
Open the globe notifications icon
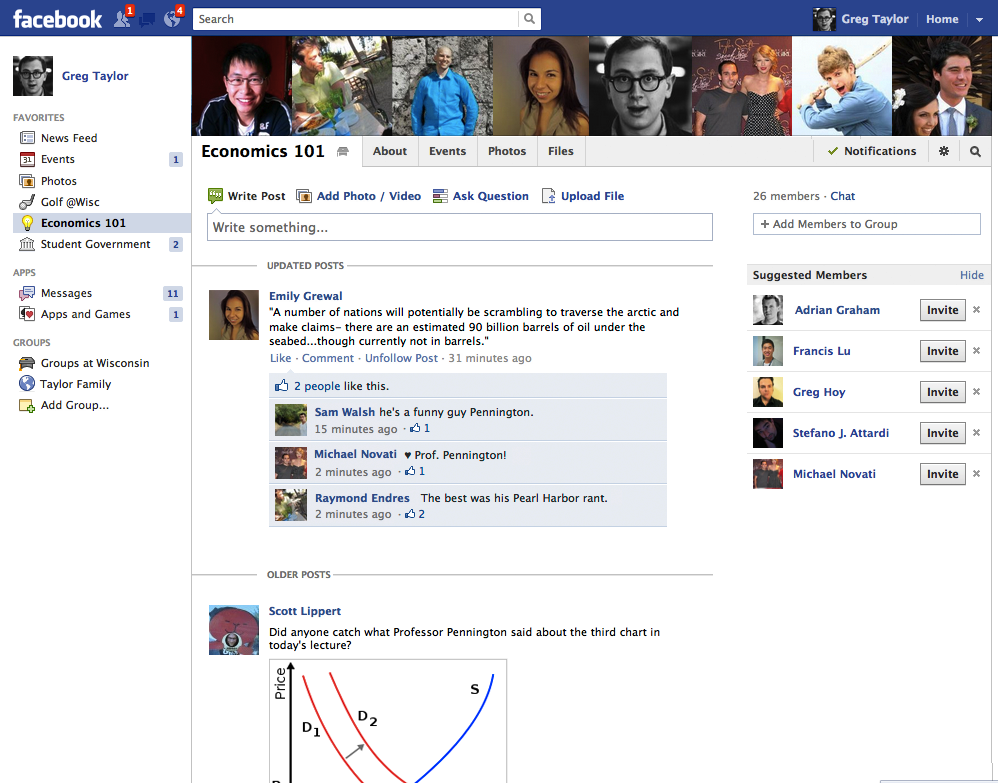(x=172, y=19)
